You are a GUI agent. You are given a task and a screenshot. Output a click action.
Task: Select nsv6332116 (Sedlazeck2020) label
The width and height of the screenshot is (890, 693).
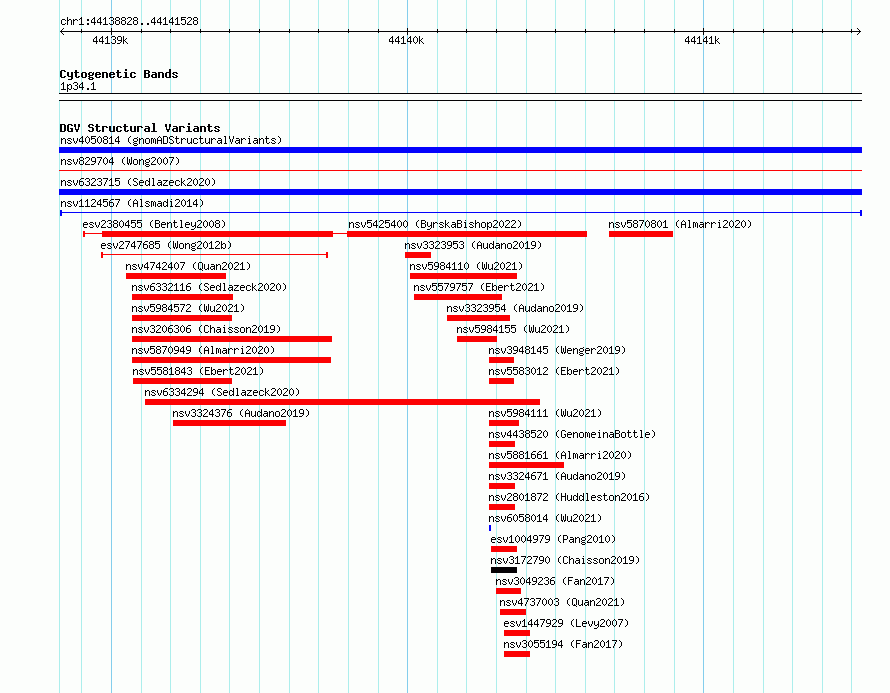coord(209,287)
